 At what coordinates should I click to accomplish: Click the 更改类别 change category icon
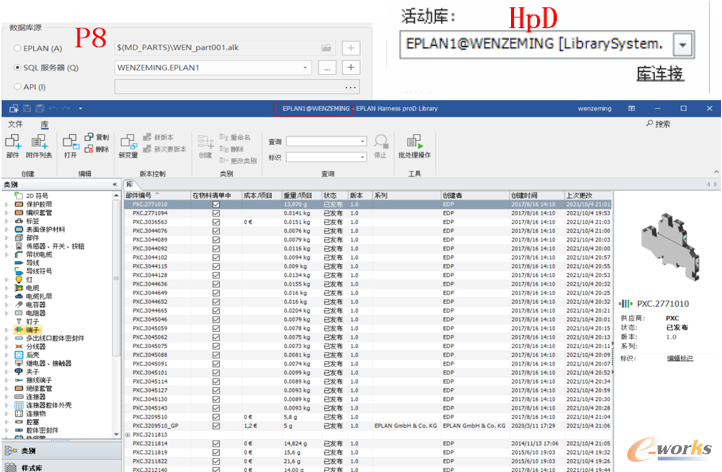point(224,160)
